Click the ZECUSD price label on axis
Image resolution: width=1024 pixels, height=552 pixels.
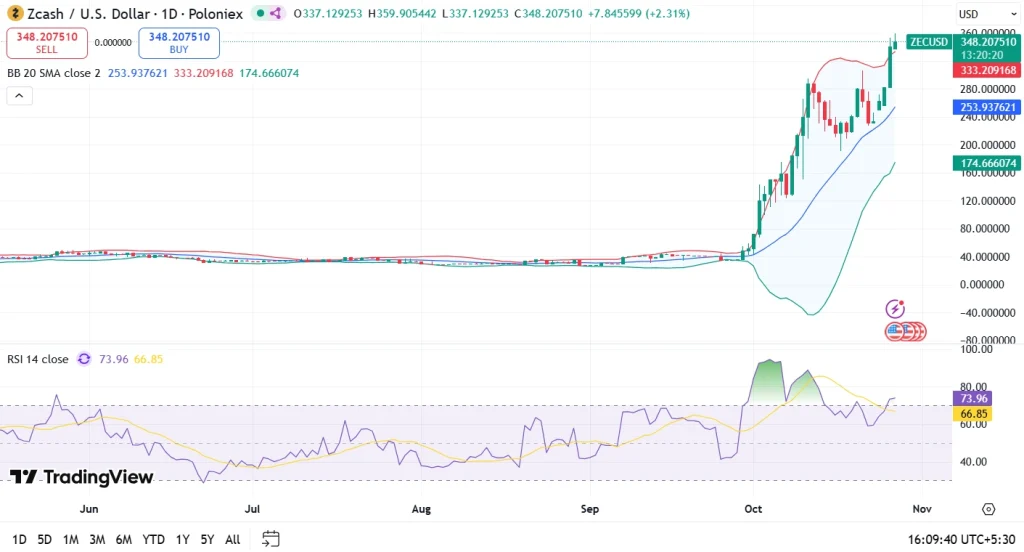pyautogui.click(x=927, y=42)
